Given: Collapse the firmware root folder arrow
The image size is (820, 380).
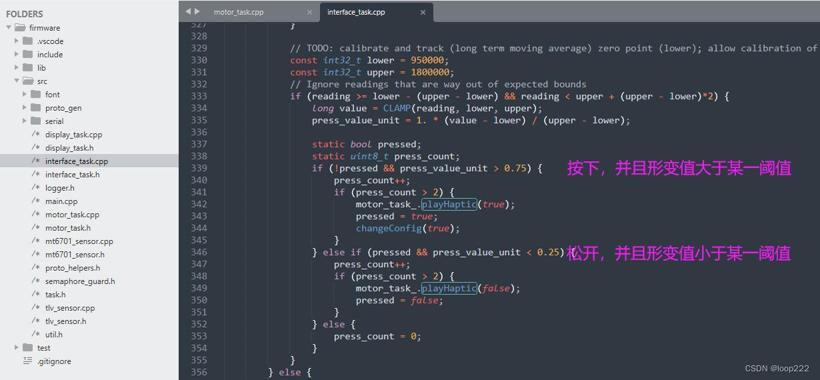Looking at the screenshot, I should pyautogui.click(x=8, y=28).
